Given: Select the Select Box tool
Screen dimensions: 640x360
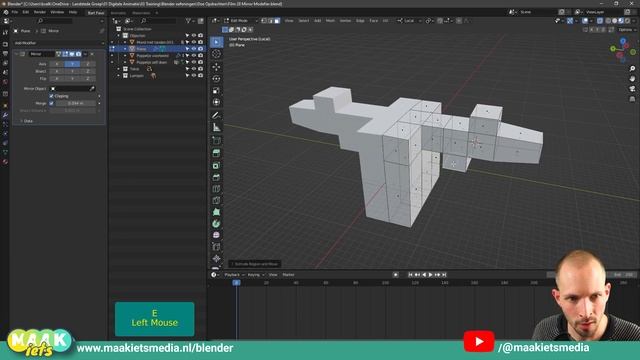Looking at the screenshot, I should tap(216, 42).
